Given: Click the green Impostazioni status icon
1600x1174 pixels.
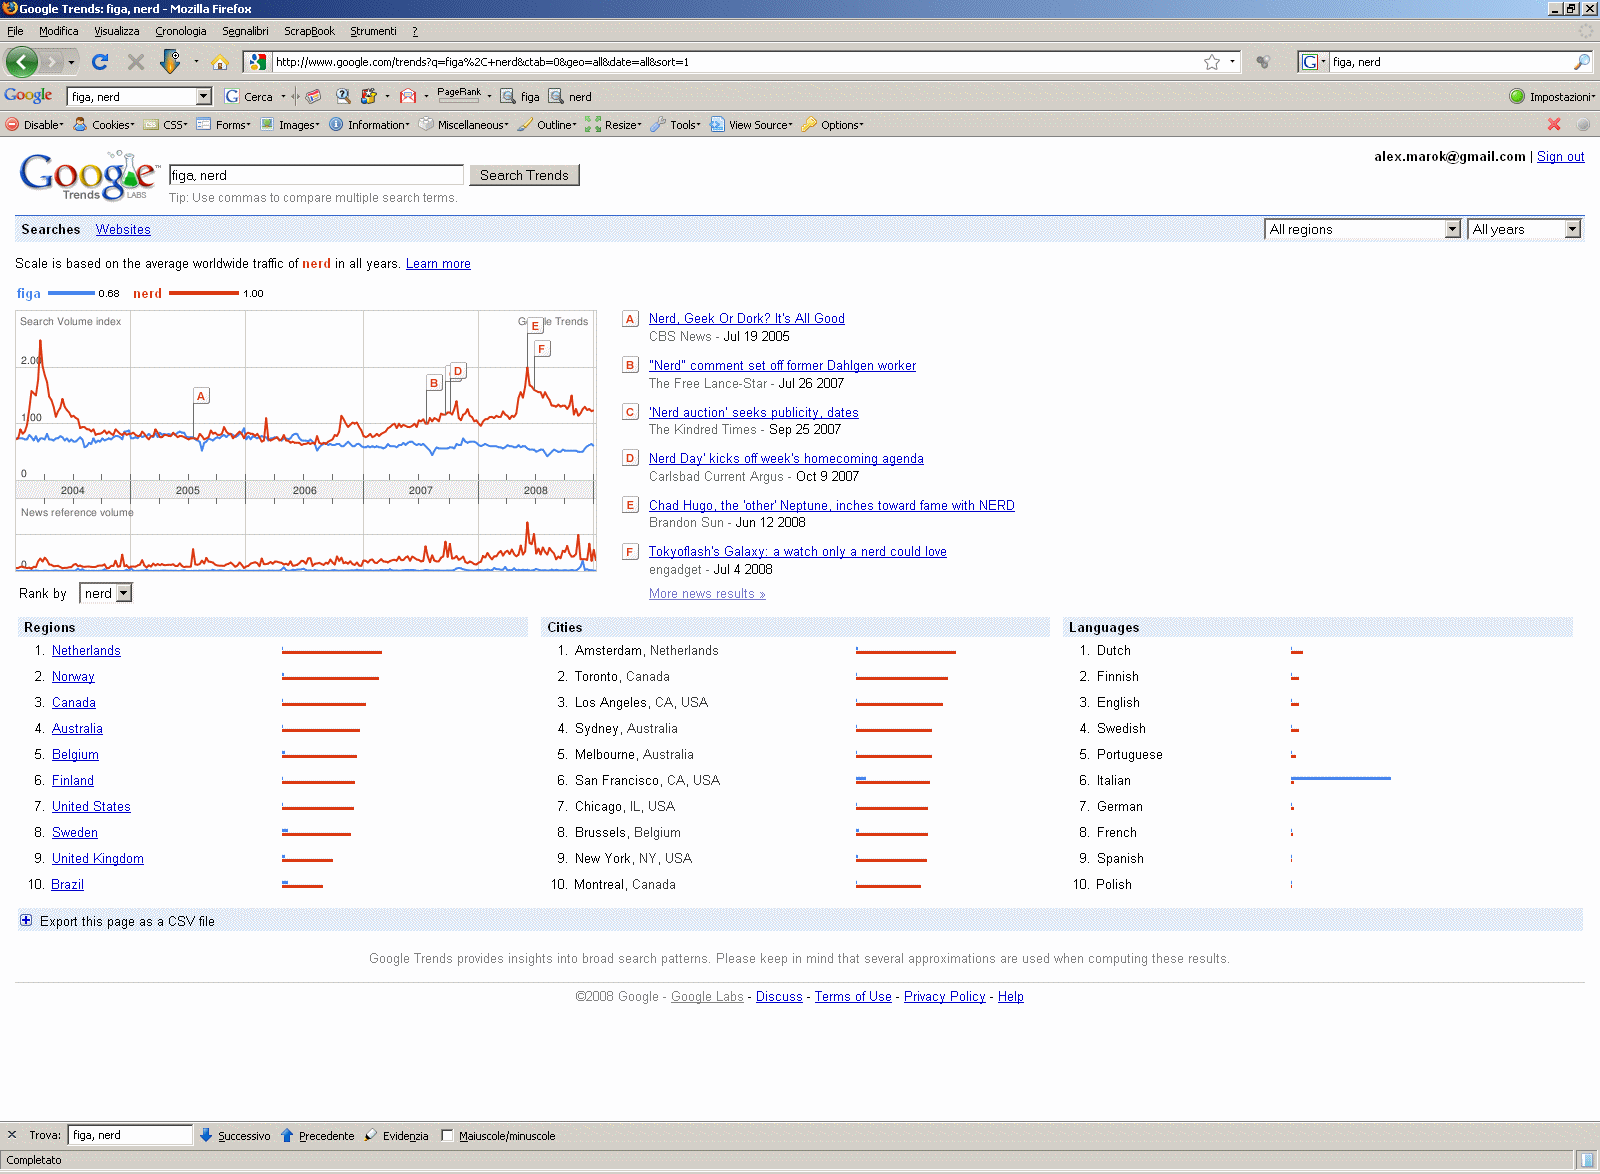Looking at the screenshot, I should pos(1517,97).
